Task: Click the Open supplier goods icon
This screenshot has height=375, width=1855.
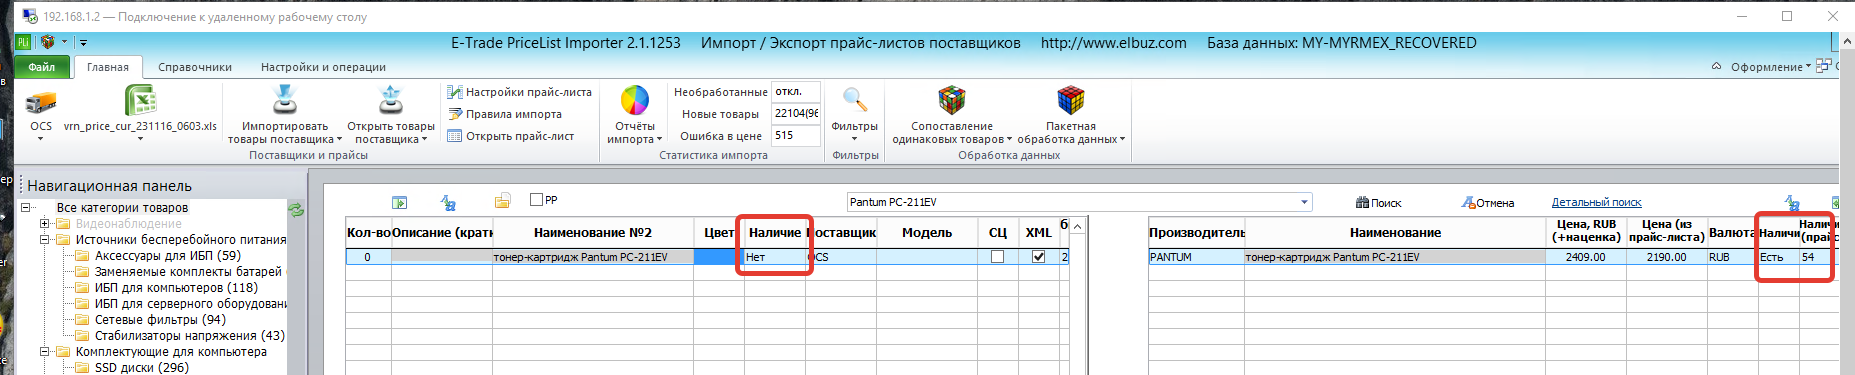Action: (x=391, y=100)
